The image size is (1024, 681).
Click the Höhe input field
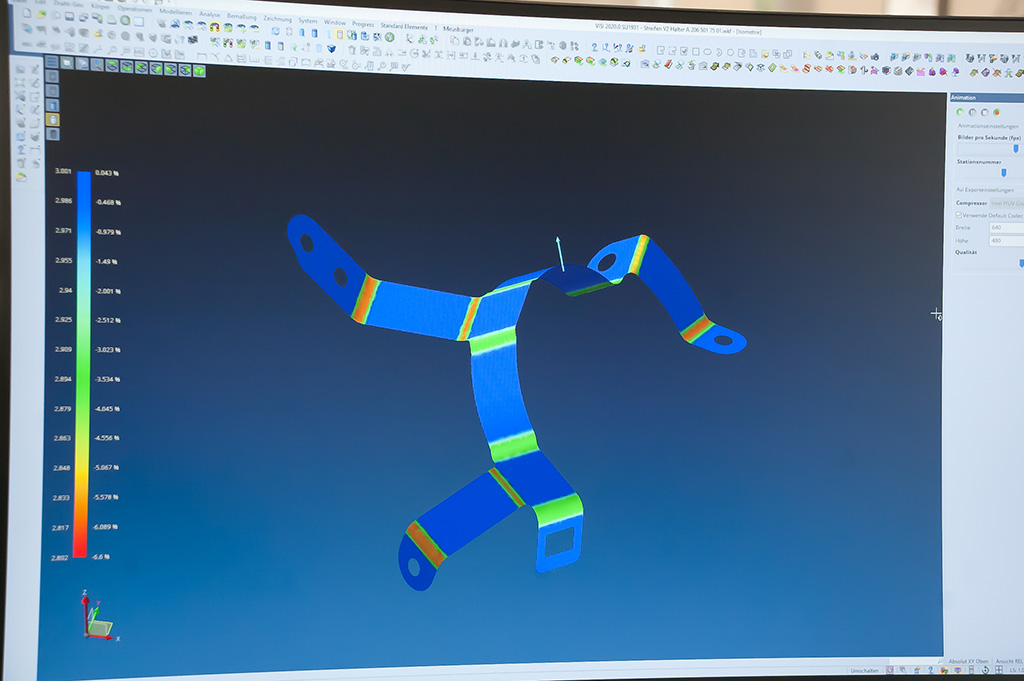pyautogui.click(x=1006, y=240)
